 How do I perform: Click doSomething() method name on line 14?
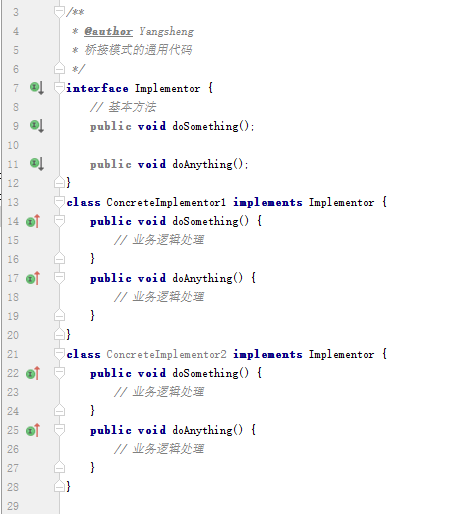pos(211,221)
